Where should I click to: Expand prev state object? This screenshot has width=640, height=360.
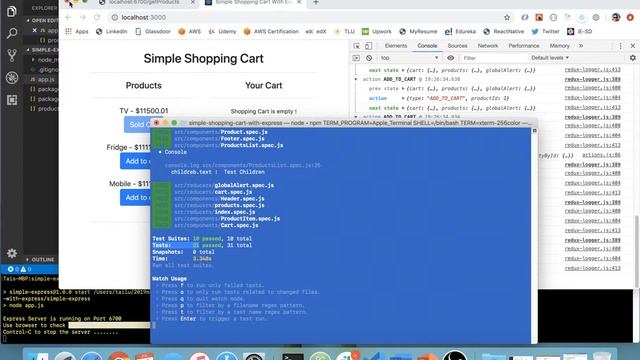point(403,89)
